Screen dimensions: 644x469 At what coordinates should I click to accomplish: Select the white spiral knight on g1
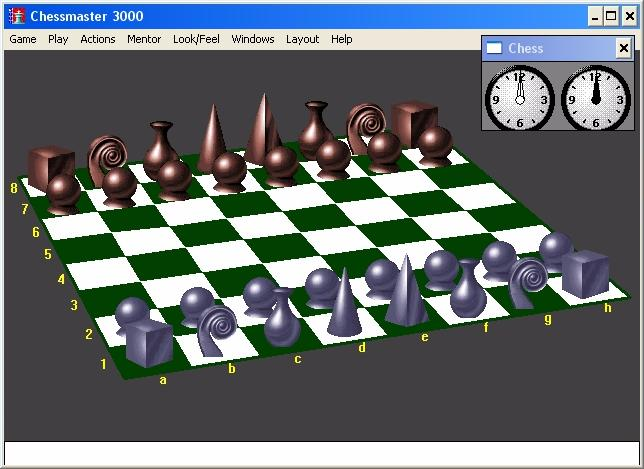529,283
